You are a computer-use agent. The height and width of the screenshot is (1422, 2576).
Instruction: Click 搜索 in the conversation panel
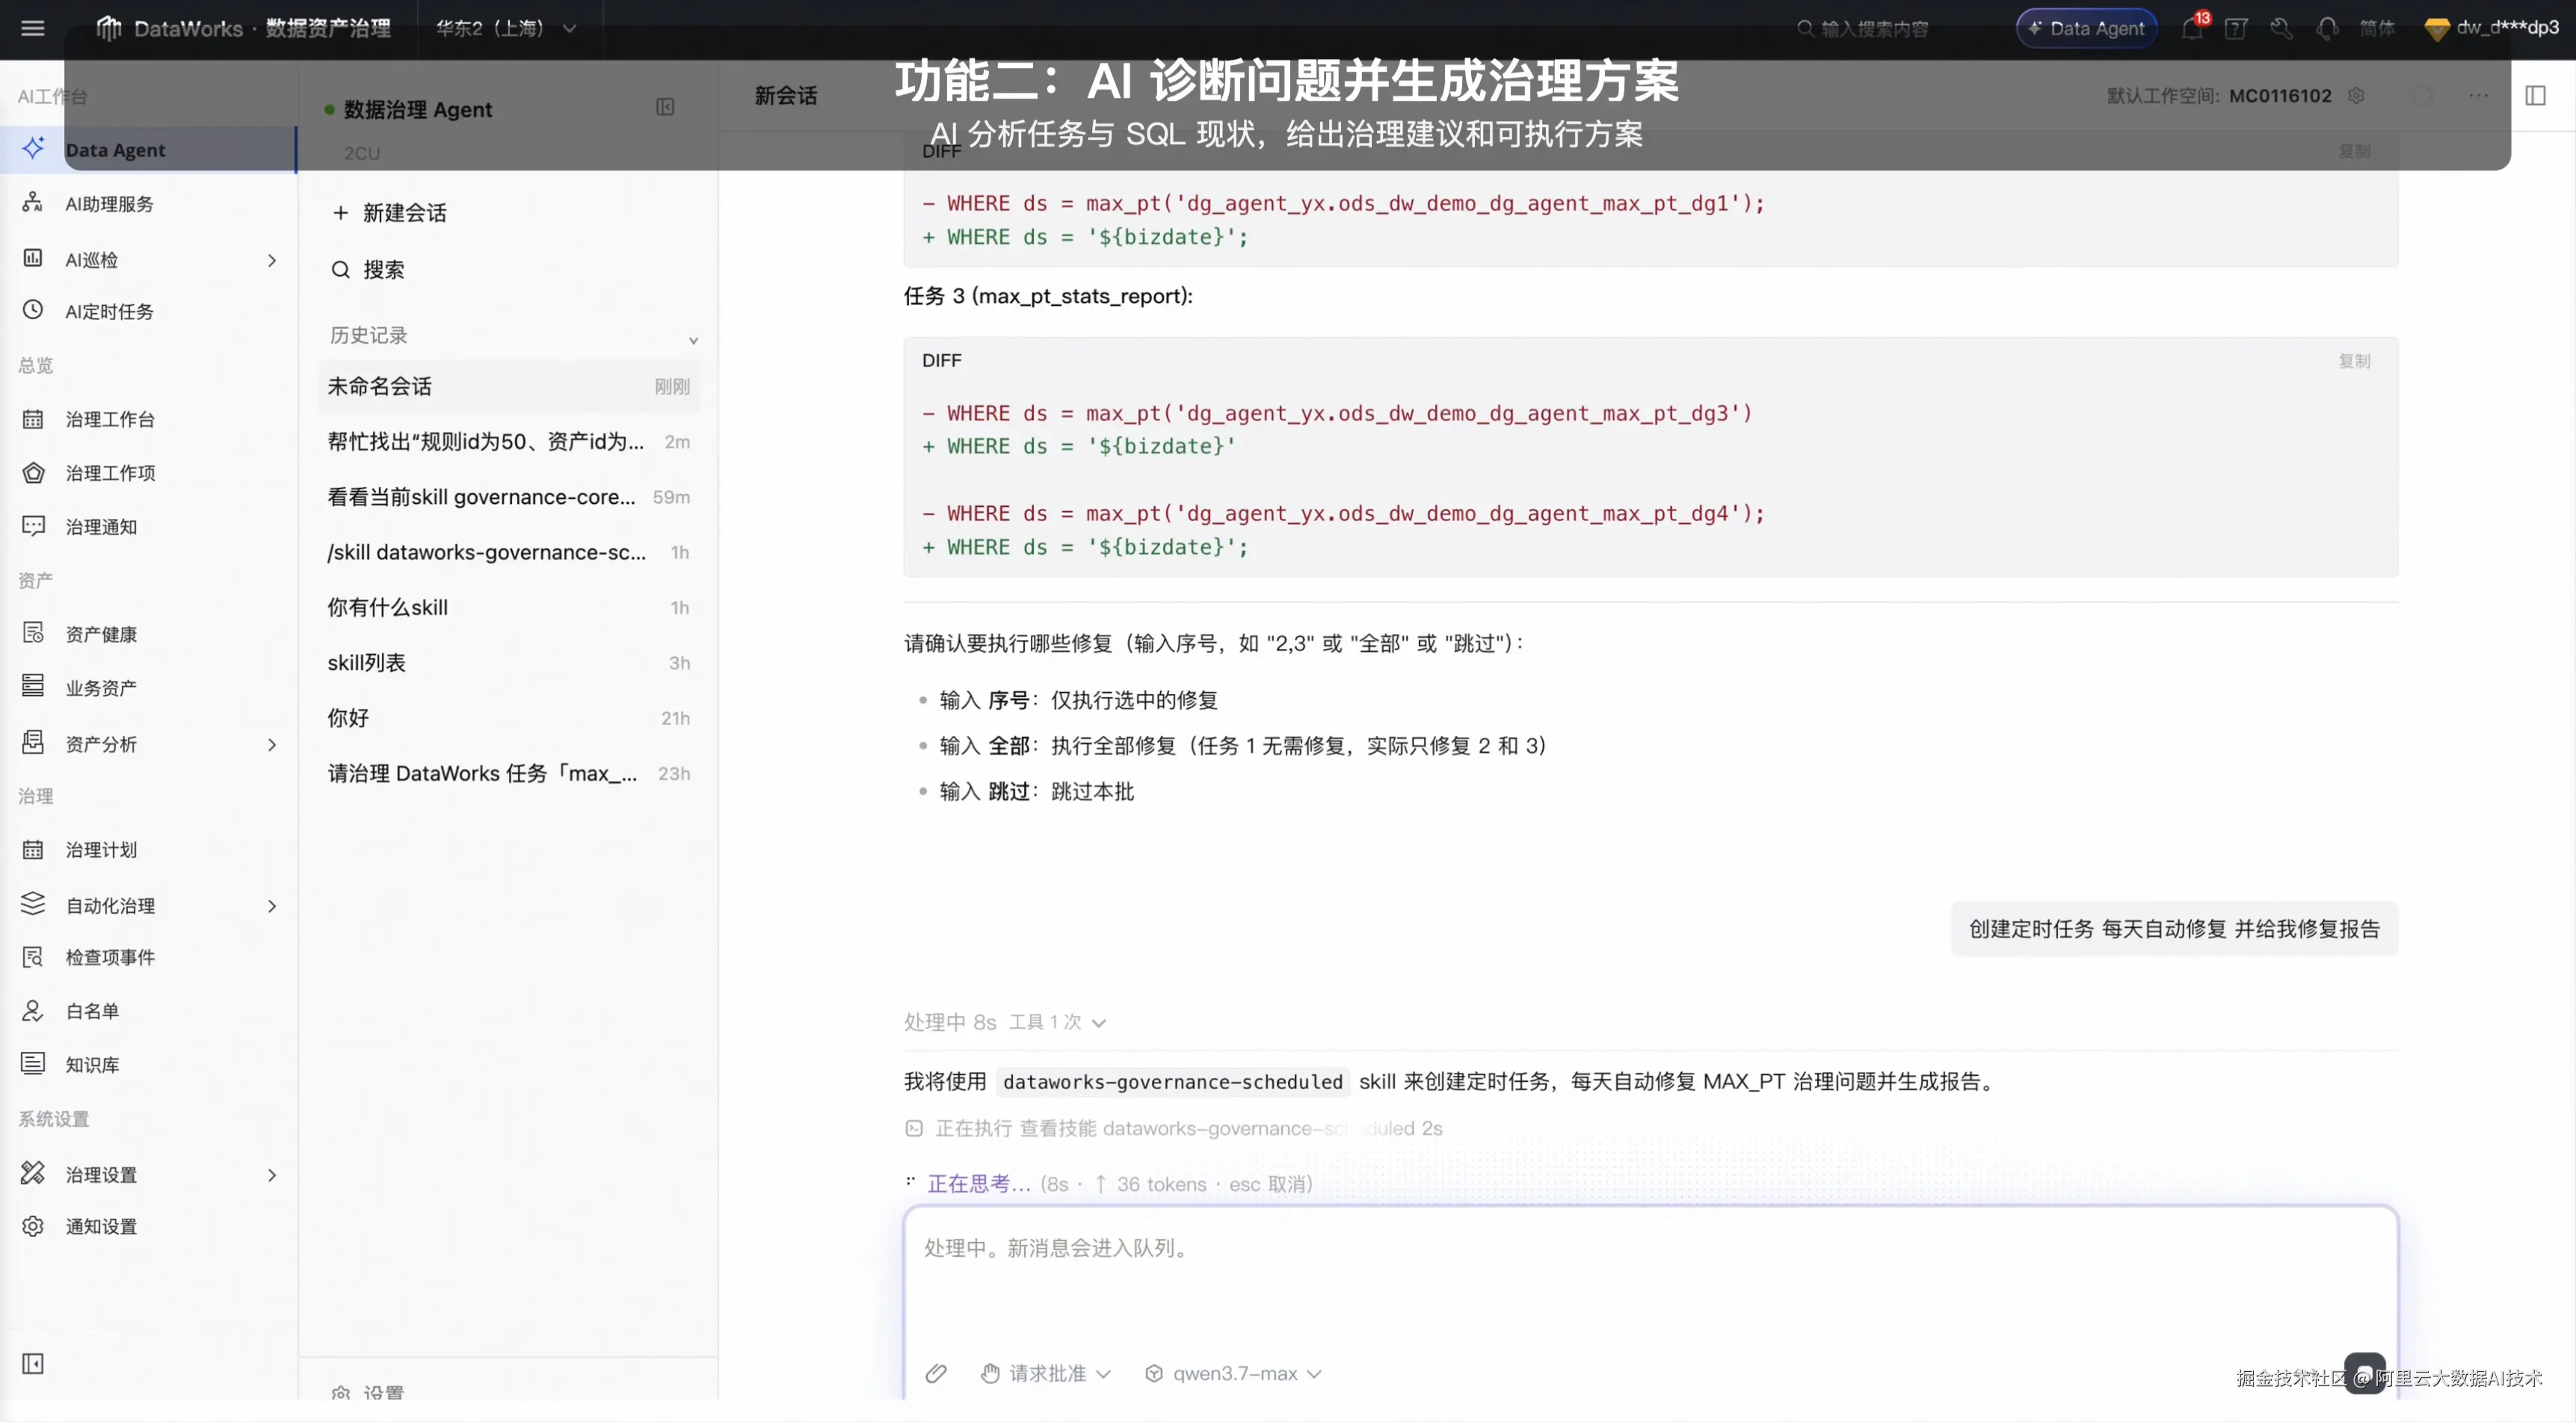click(x=368, y=270)
